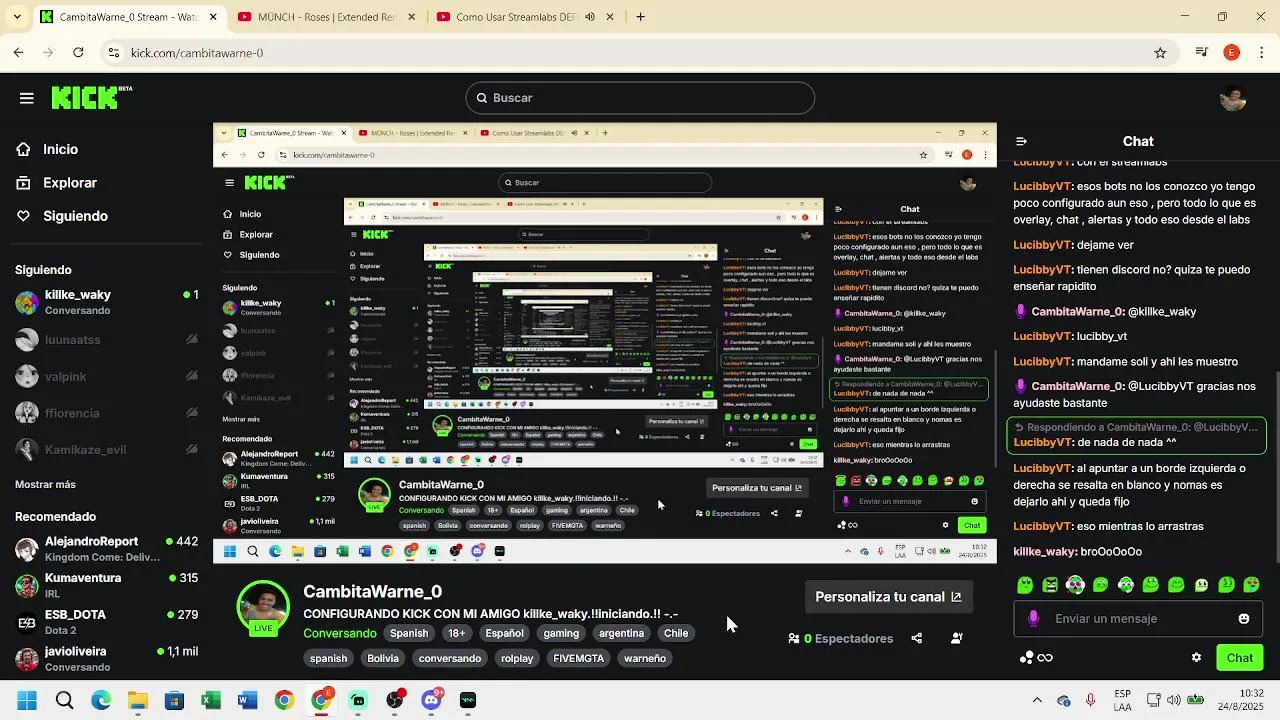Show hidden system tray icons chevron
This screenshot has height=720, width=1280.
click(x=1037, y=700)
